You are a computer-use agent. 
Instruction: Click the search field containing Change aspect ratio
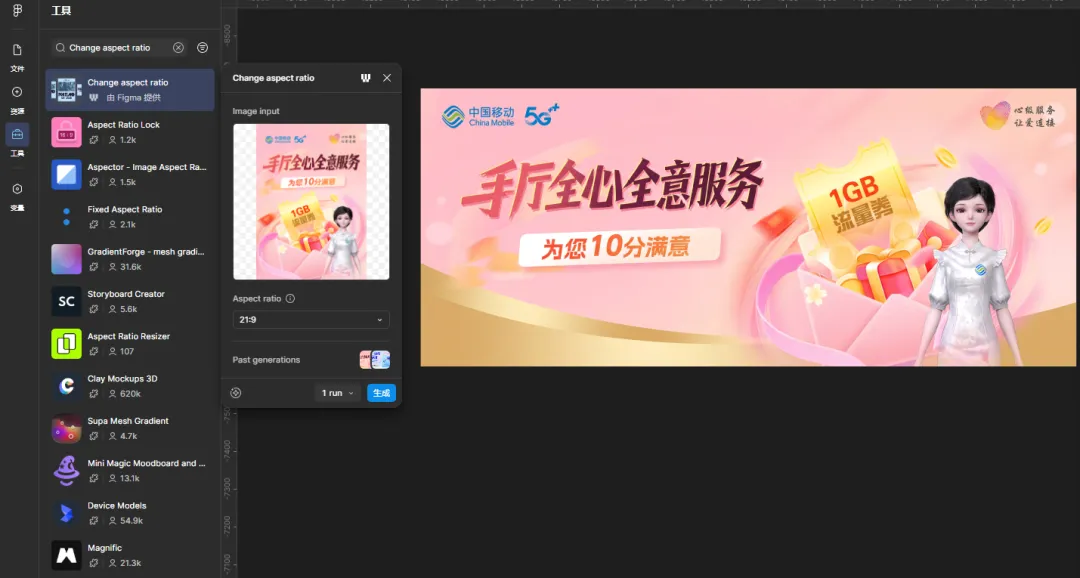click(x=118, y=48)
